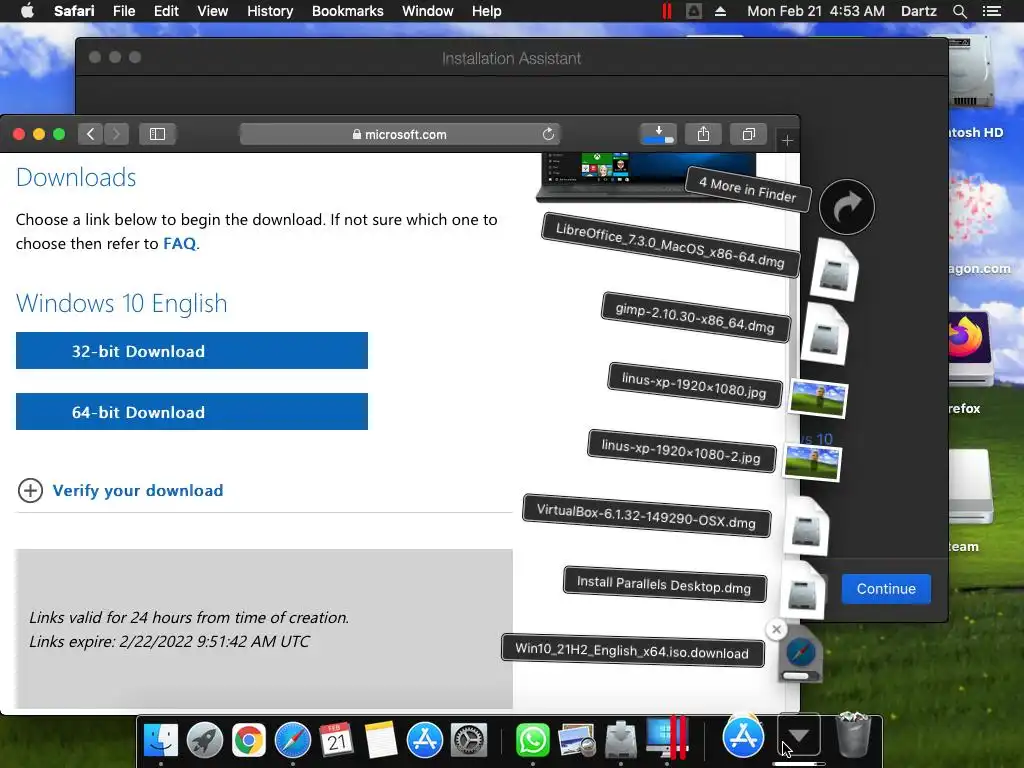Viewport: 1024px width, 768px height.
Task: Show Safari tab overview
Action: [x=748, y=134]
